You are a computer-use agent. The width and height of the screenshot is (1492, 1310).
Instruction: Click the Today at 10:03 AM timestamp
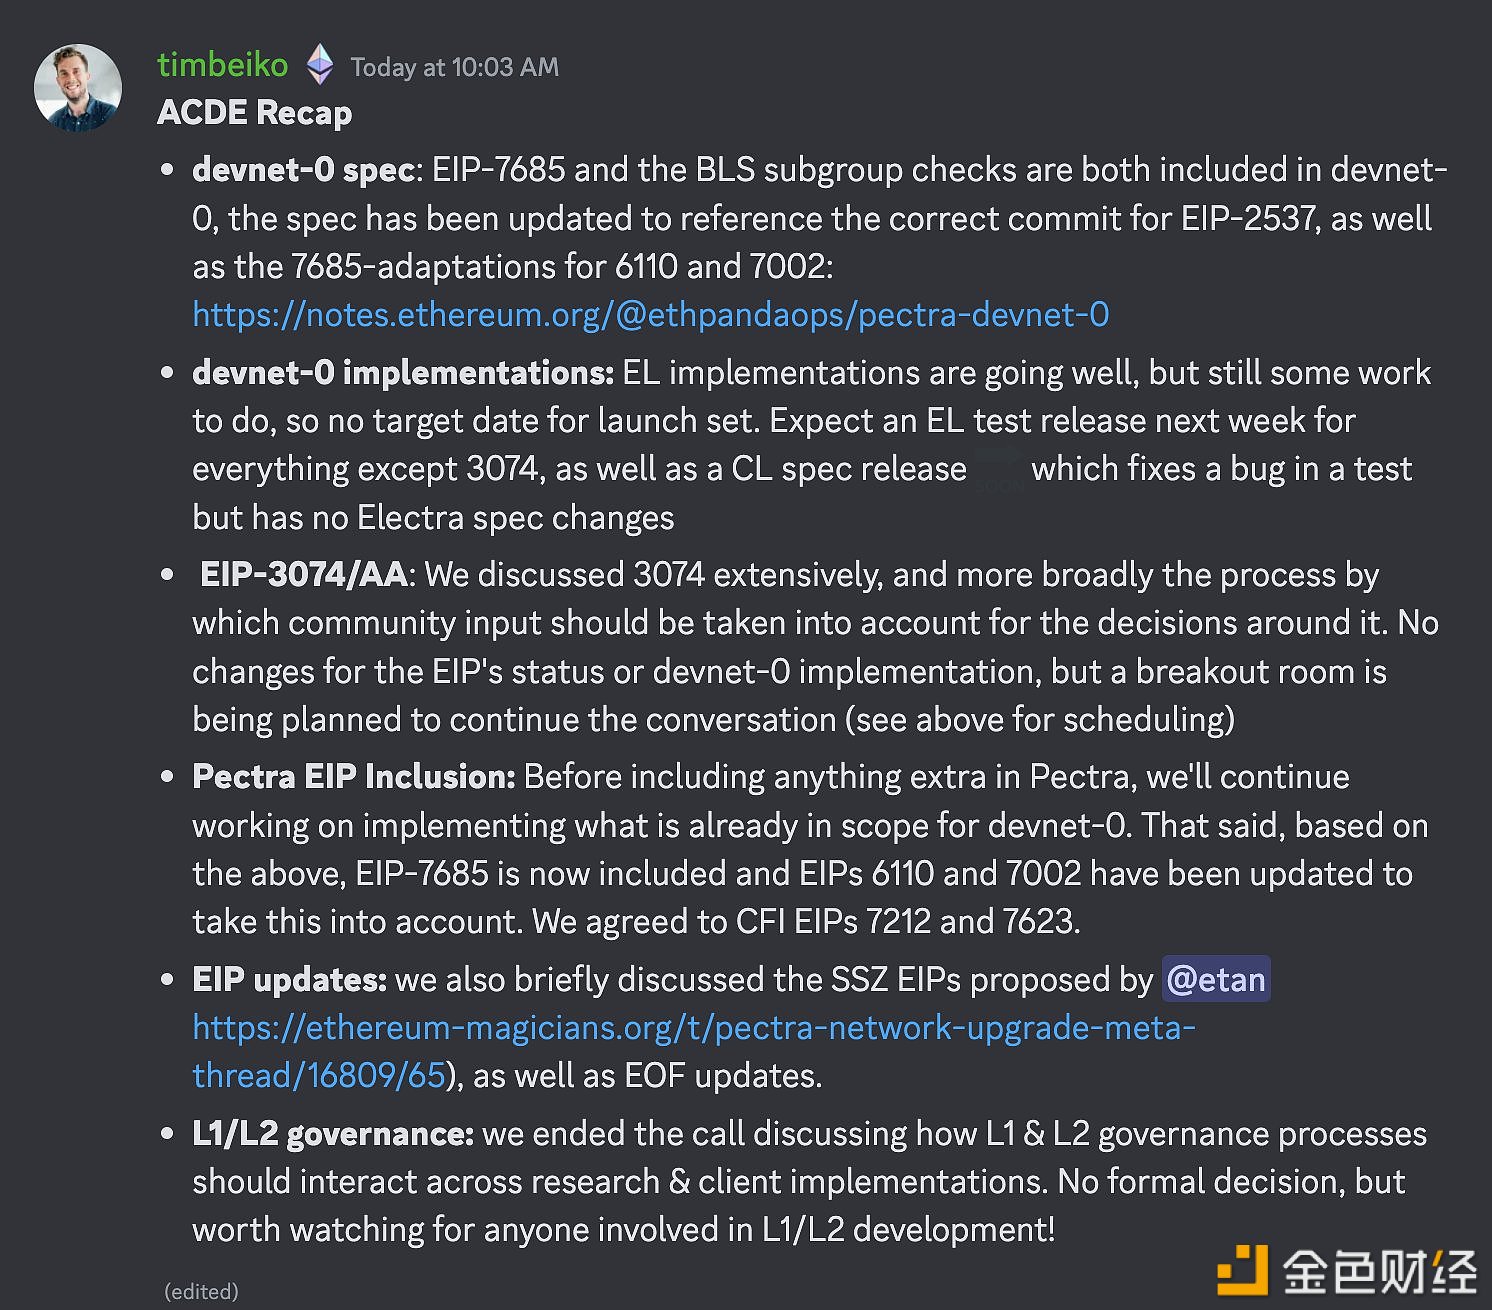click(455, 67)
